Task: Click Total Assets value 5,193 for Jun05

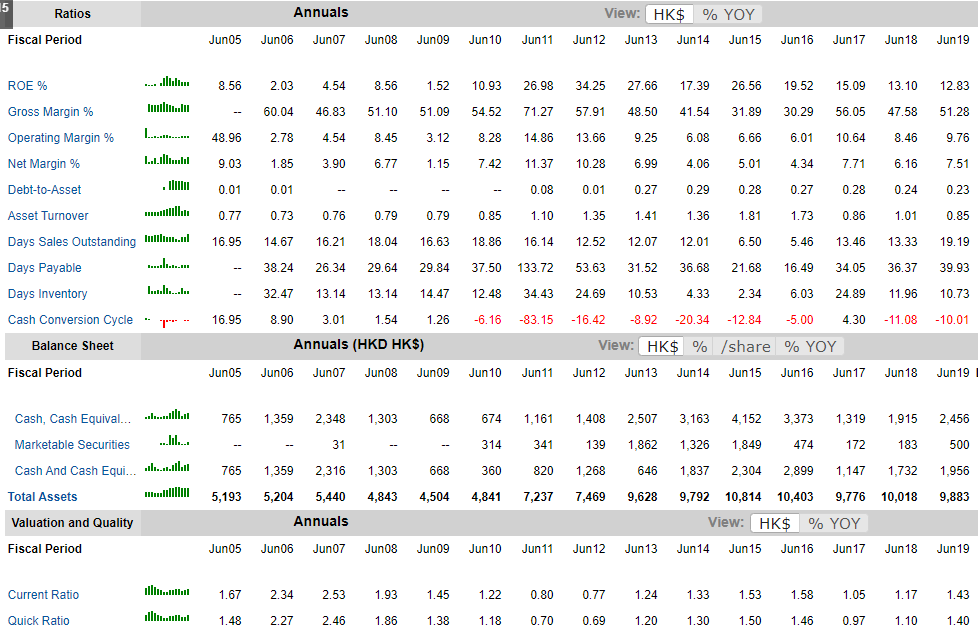Action: click(x=226, y=497)
